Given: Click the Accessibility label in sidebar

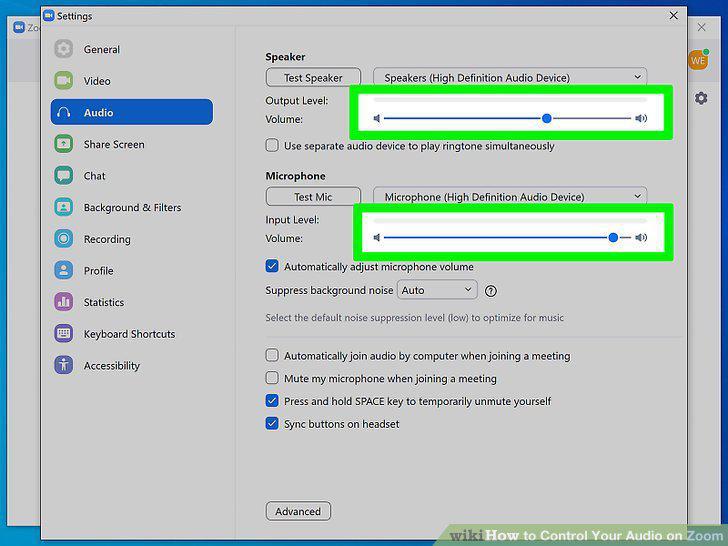Looking at the screenshot, I should tap(111, 366).
